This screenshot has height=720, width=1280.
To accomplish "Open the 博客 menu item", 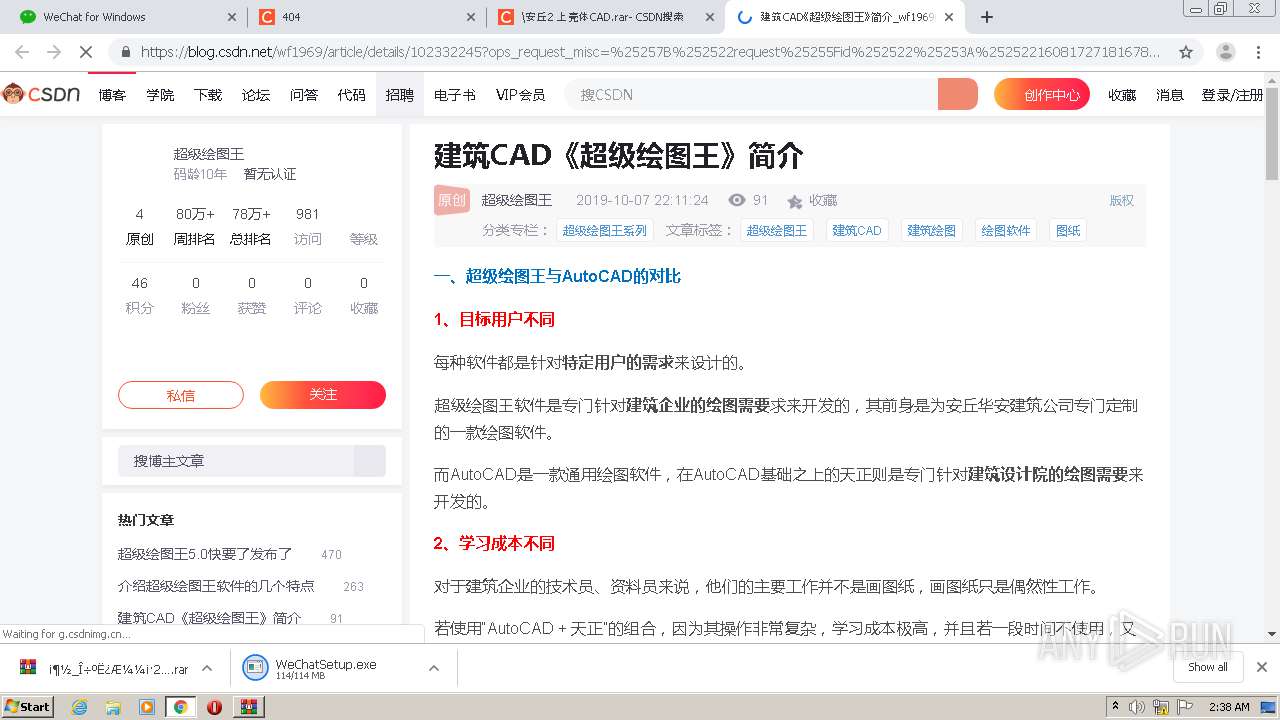I will 112,95.
